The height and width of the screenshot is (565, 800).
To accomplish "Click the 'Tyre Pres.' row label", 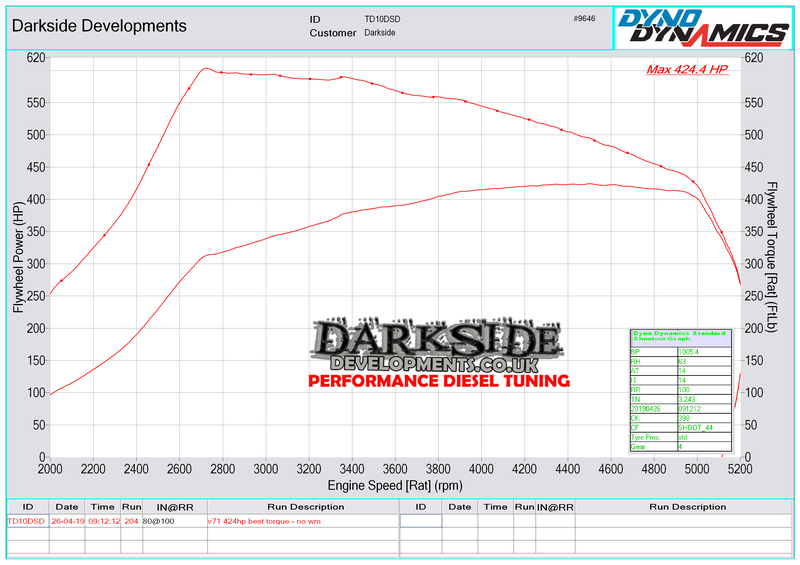I will (645, 437).
